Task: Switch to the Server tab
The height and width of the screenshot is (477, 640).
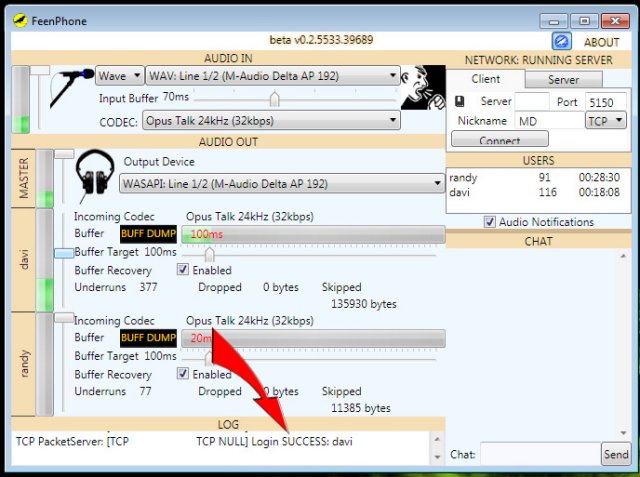Action: point(563,80)
